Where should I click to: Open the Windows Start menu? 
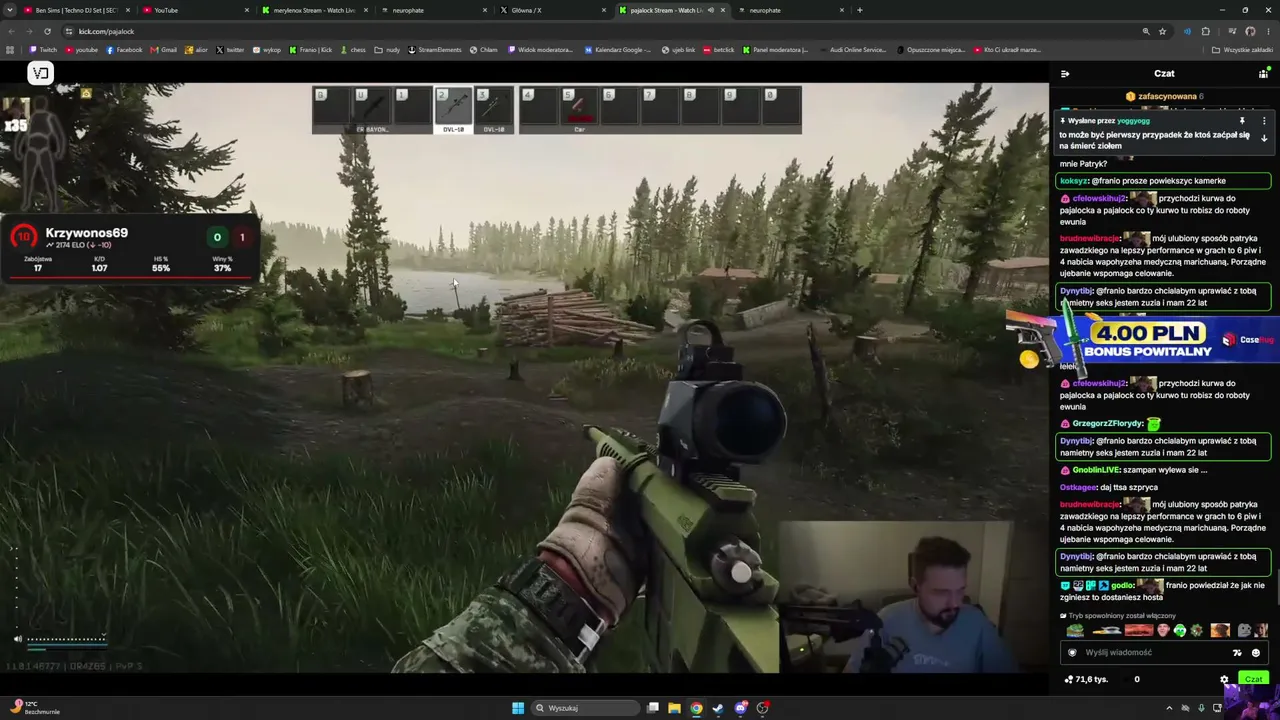(x=517, y=708)
